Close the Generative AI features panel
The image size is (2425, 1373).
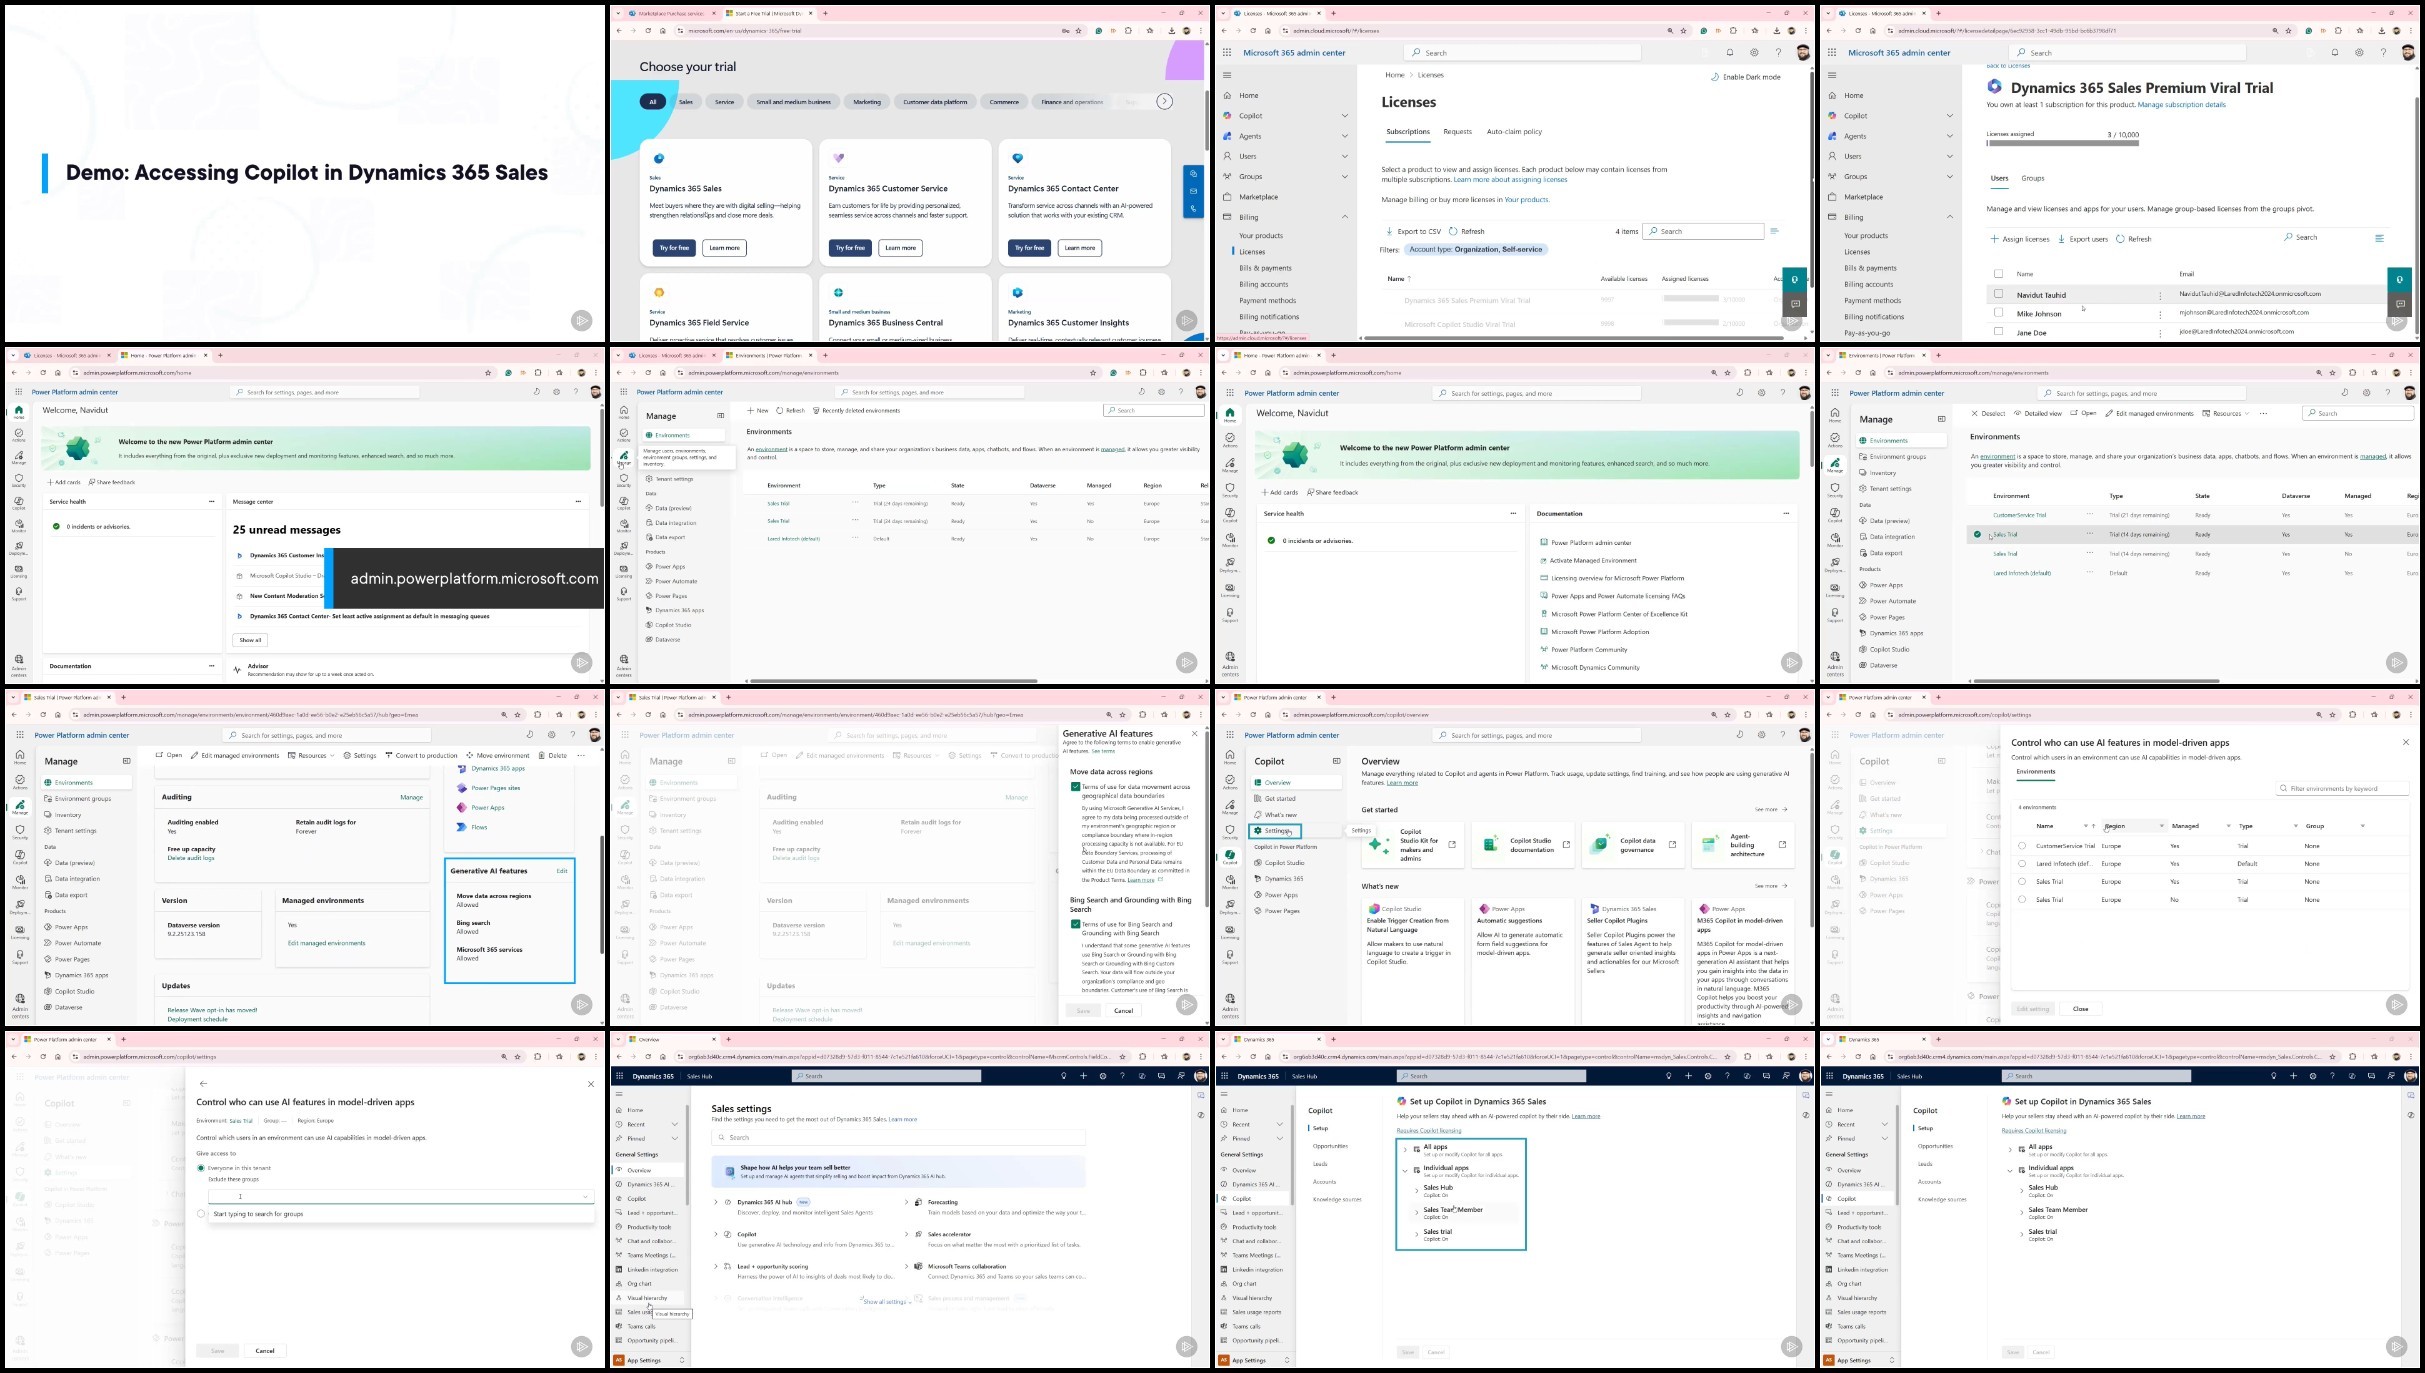click(x=1194, y=734)
